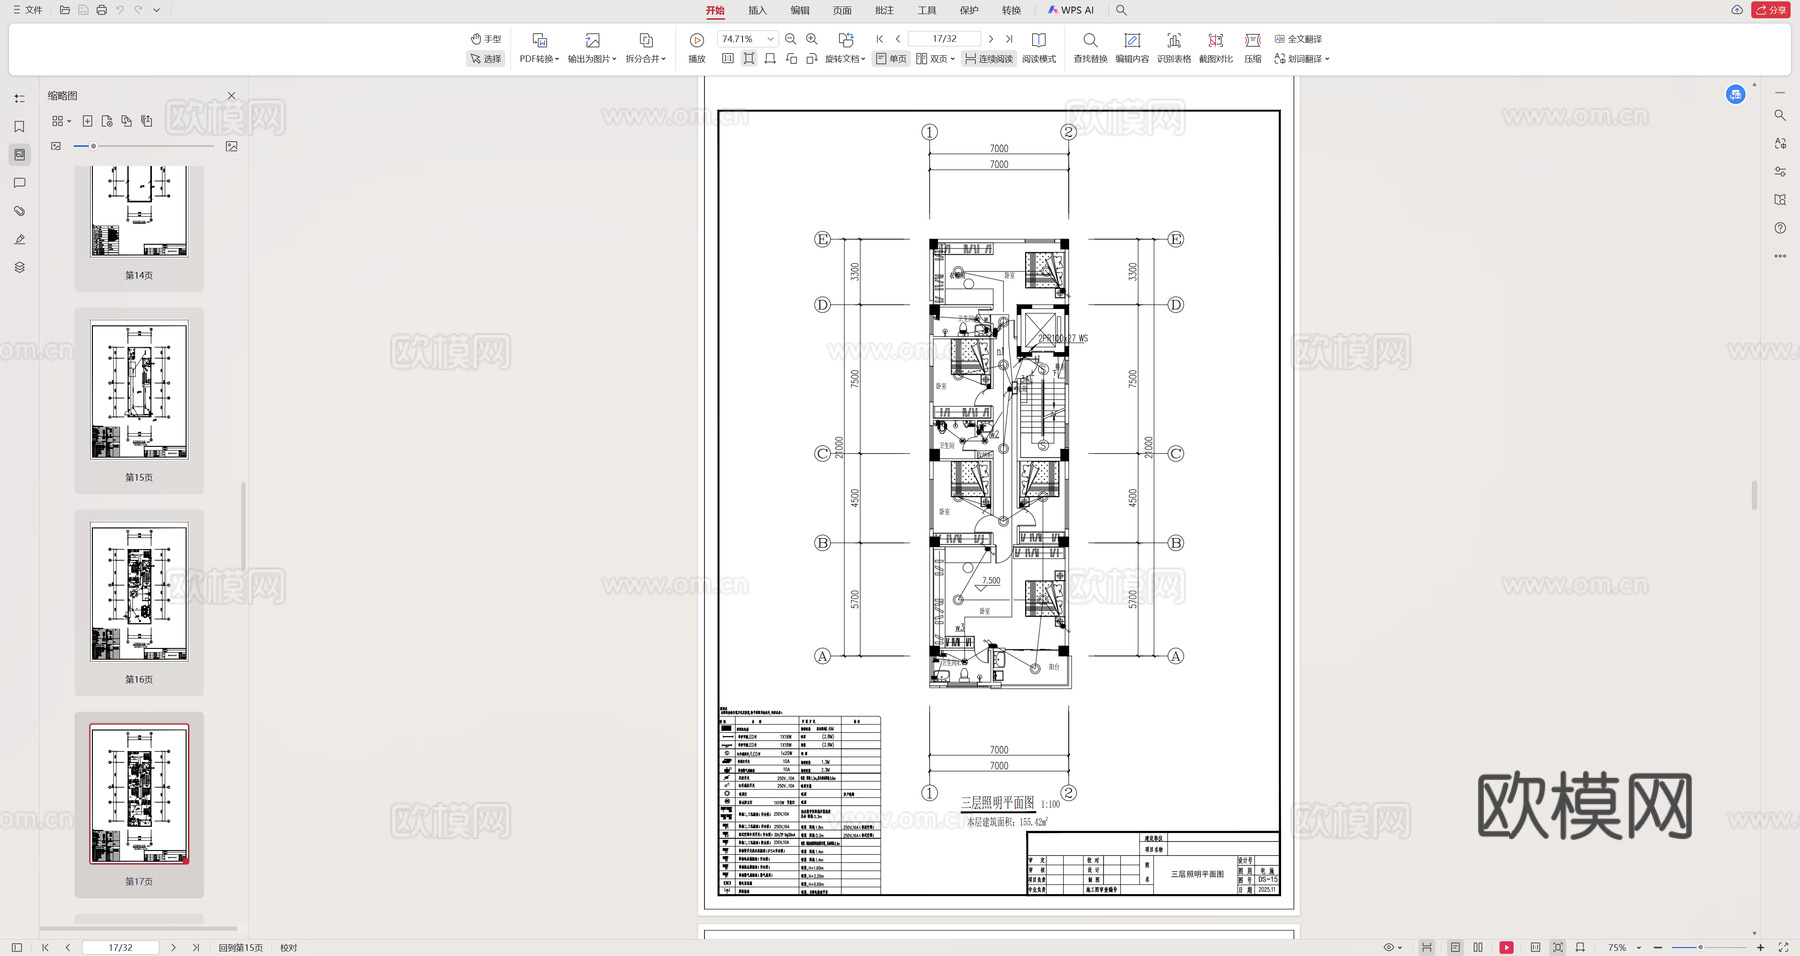Viewport: 1800px width, 956px height.
Task: Enable single page view (单页)
Action: 891,59
